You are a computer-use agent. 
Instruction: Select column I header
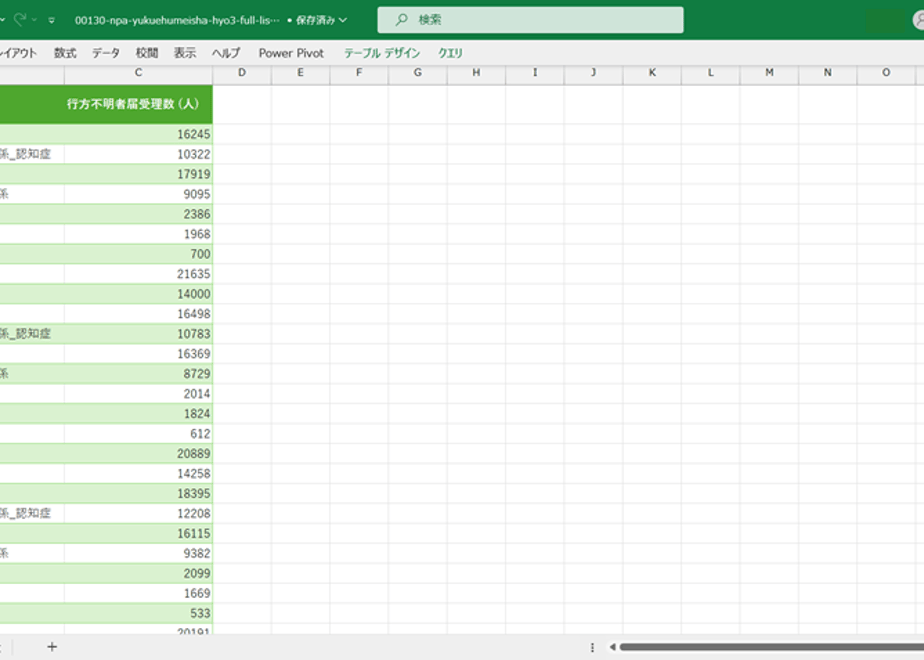click(x=535, y=72)
